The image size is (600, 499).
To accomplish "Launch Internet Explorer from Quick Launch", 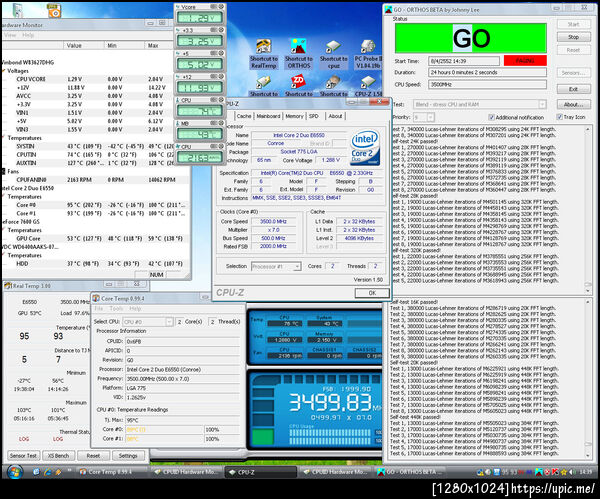I will click(47, 472).
